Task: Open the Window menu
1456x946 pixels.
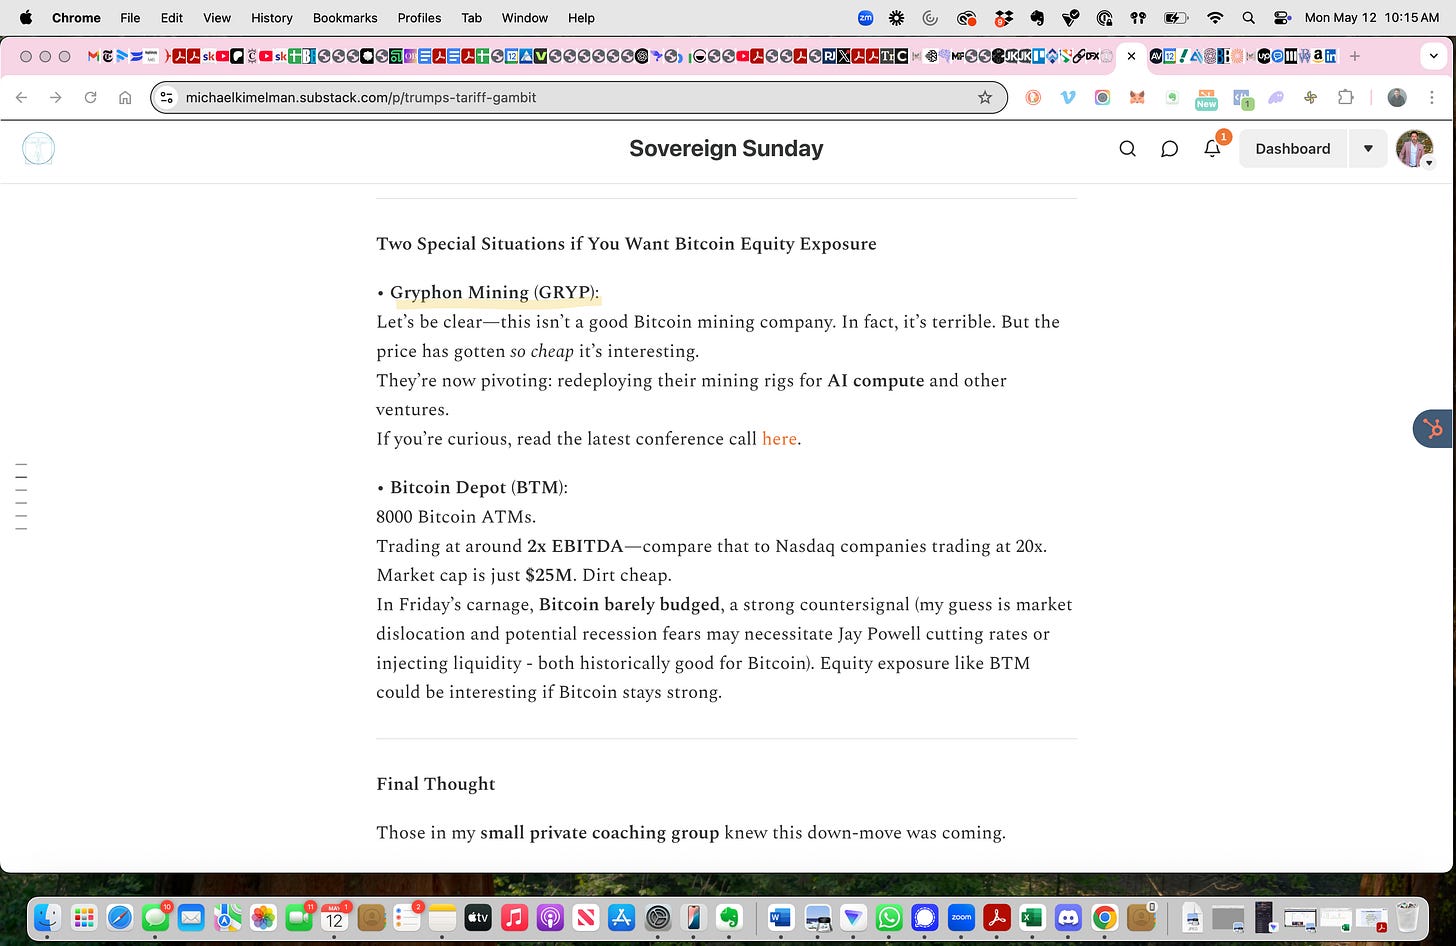Action: point(525,17)
